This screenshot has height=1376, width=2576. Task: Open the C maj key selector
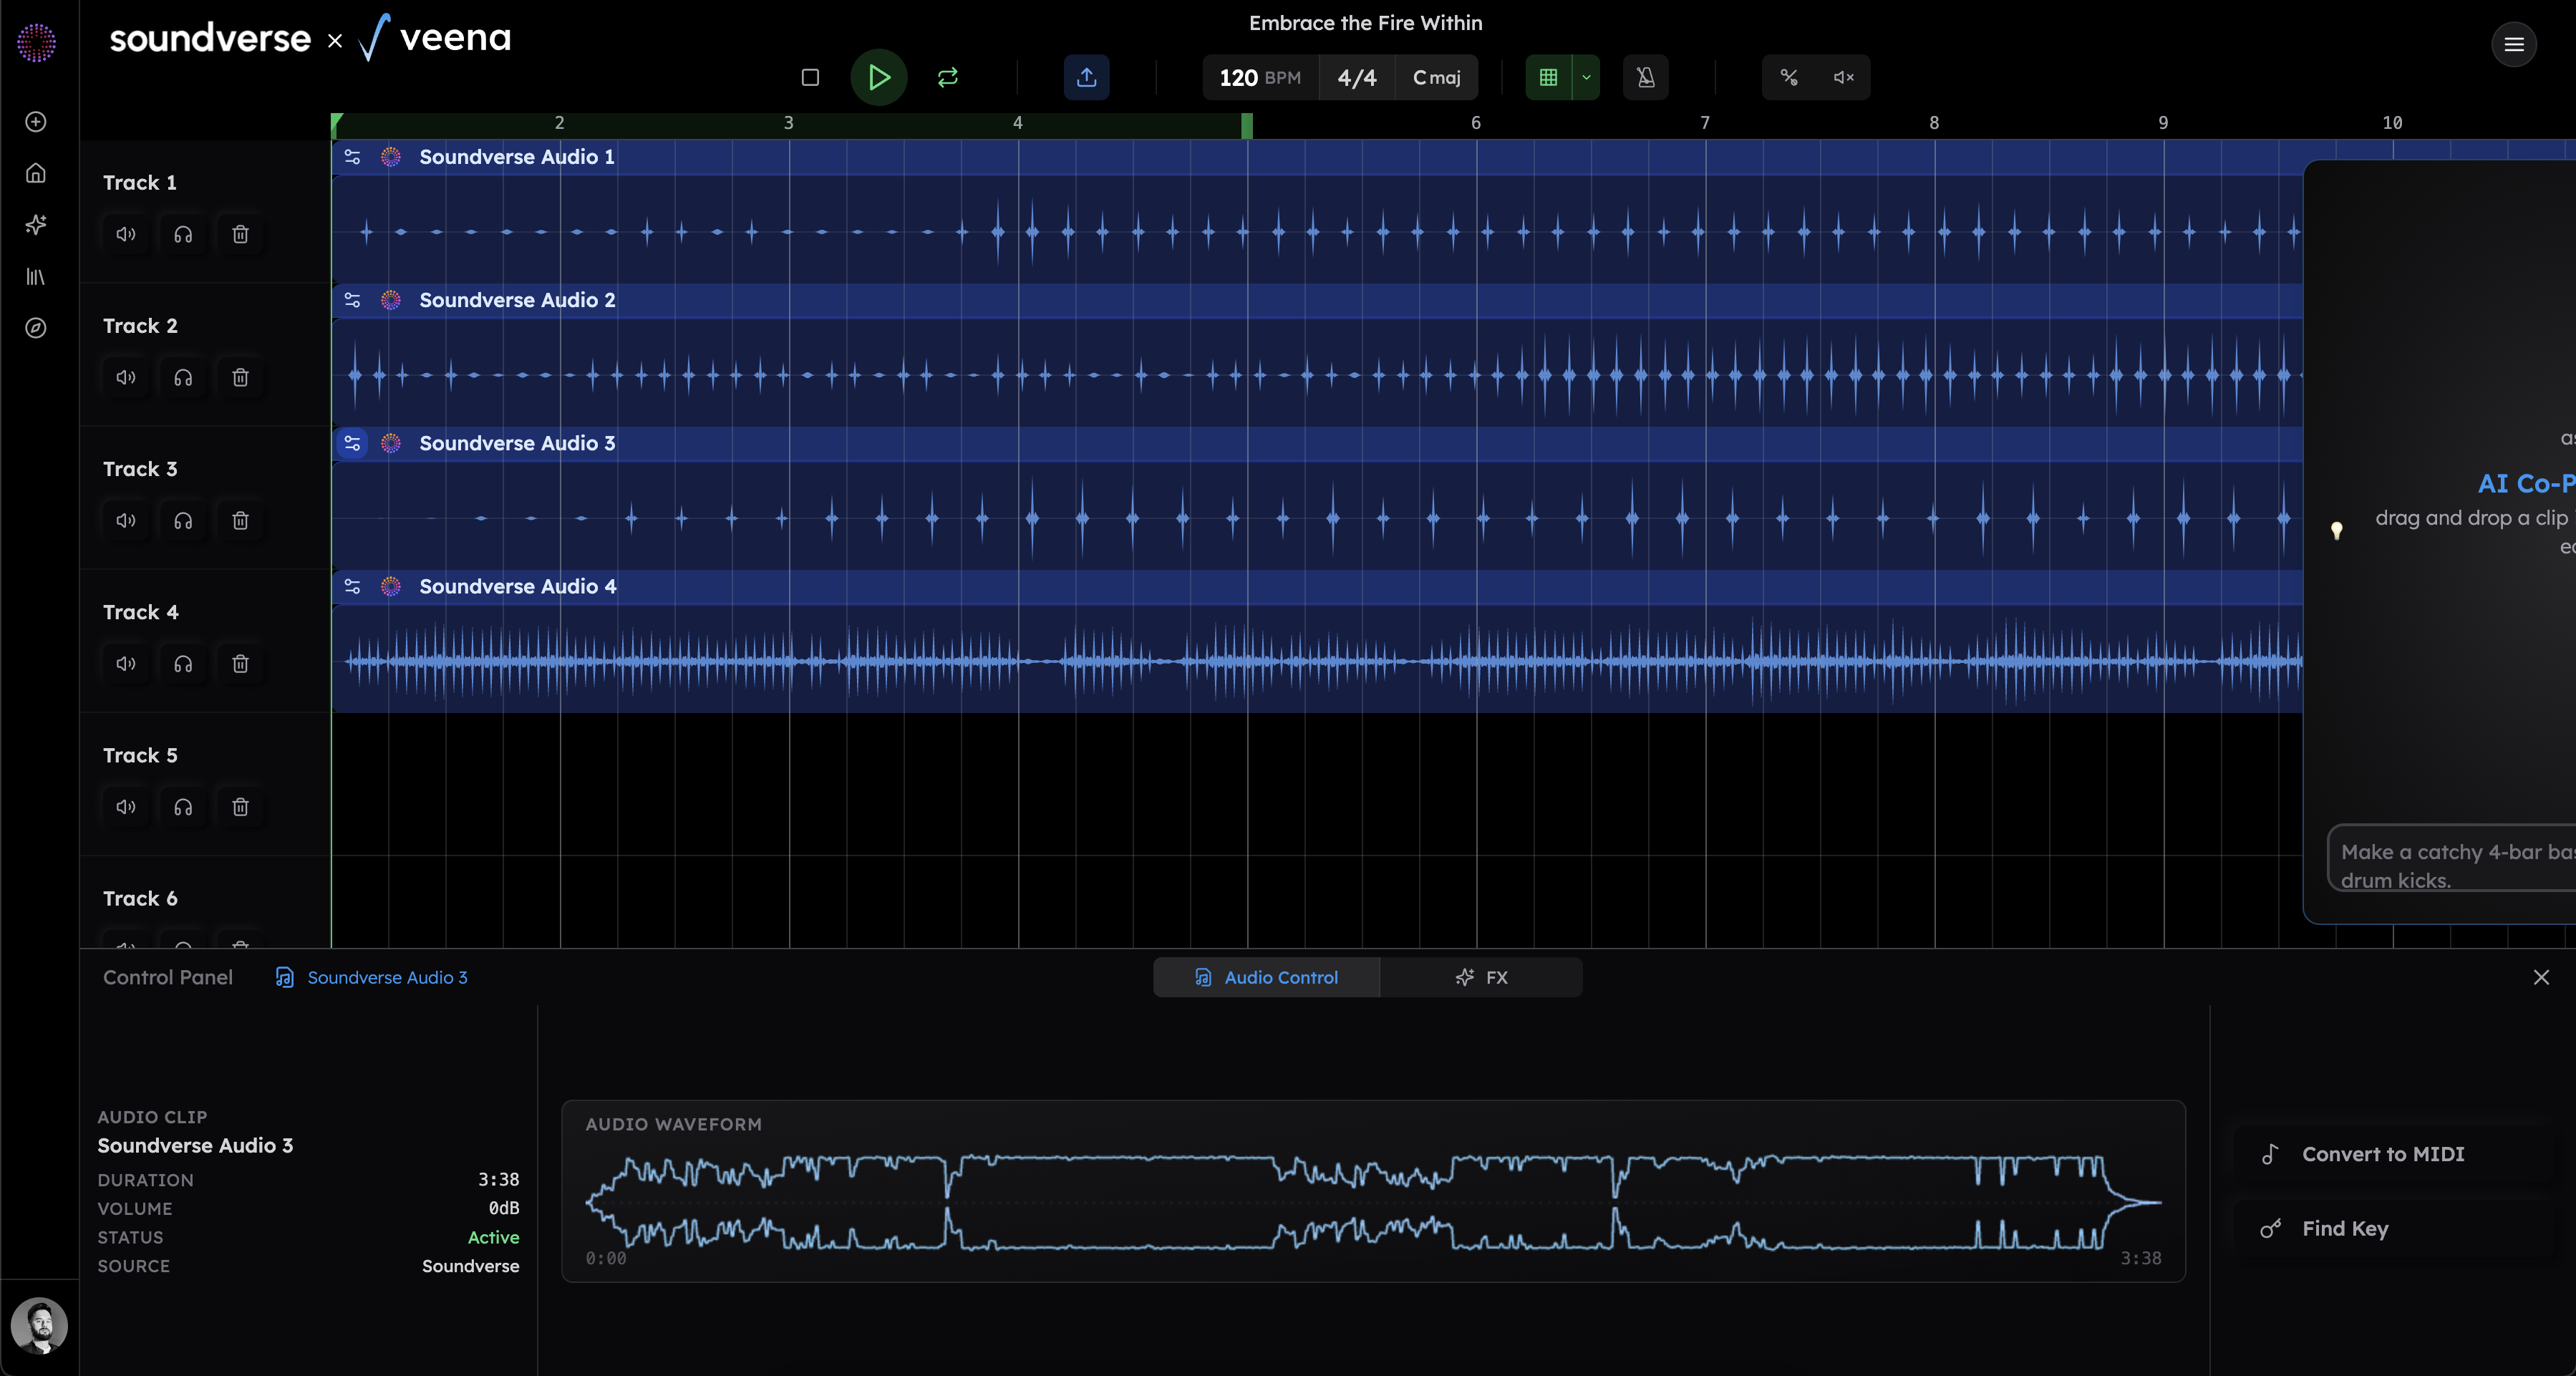[x=1436, y=77]
